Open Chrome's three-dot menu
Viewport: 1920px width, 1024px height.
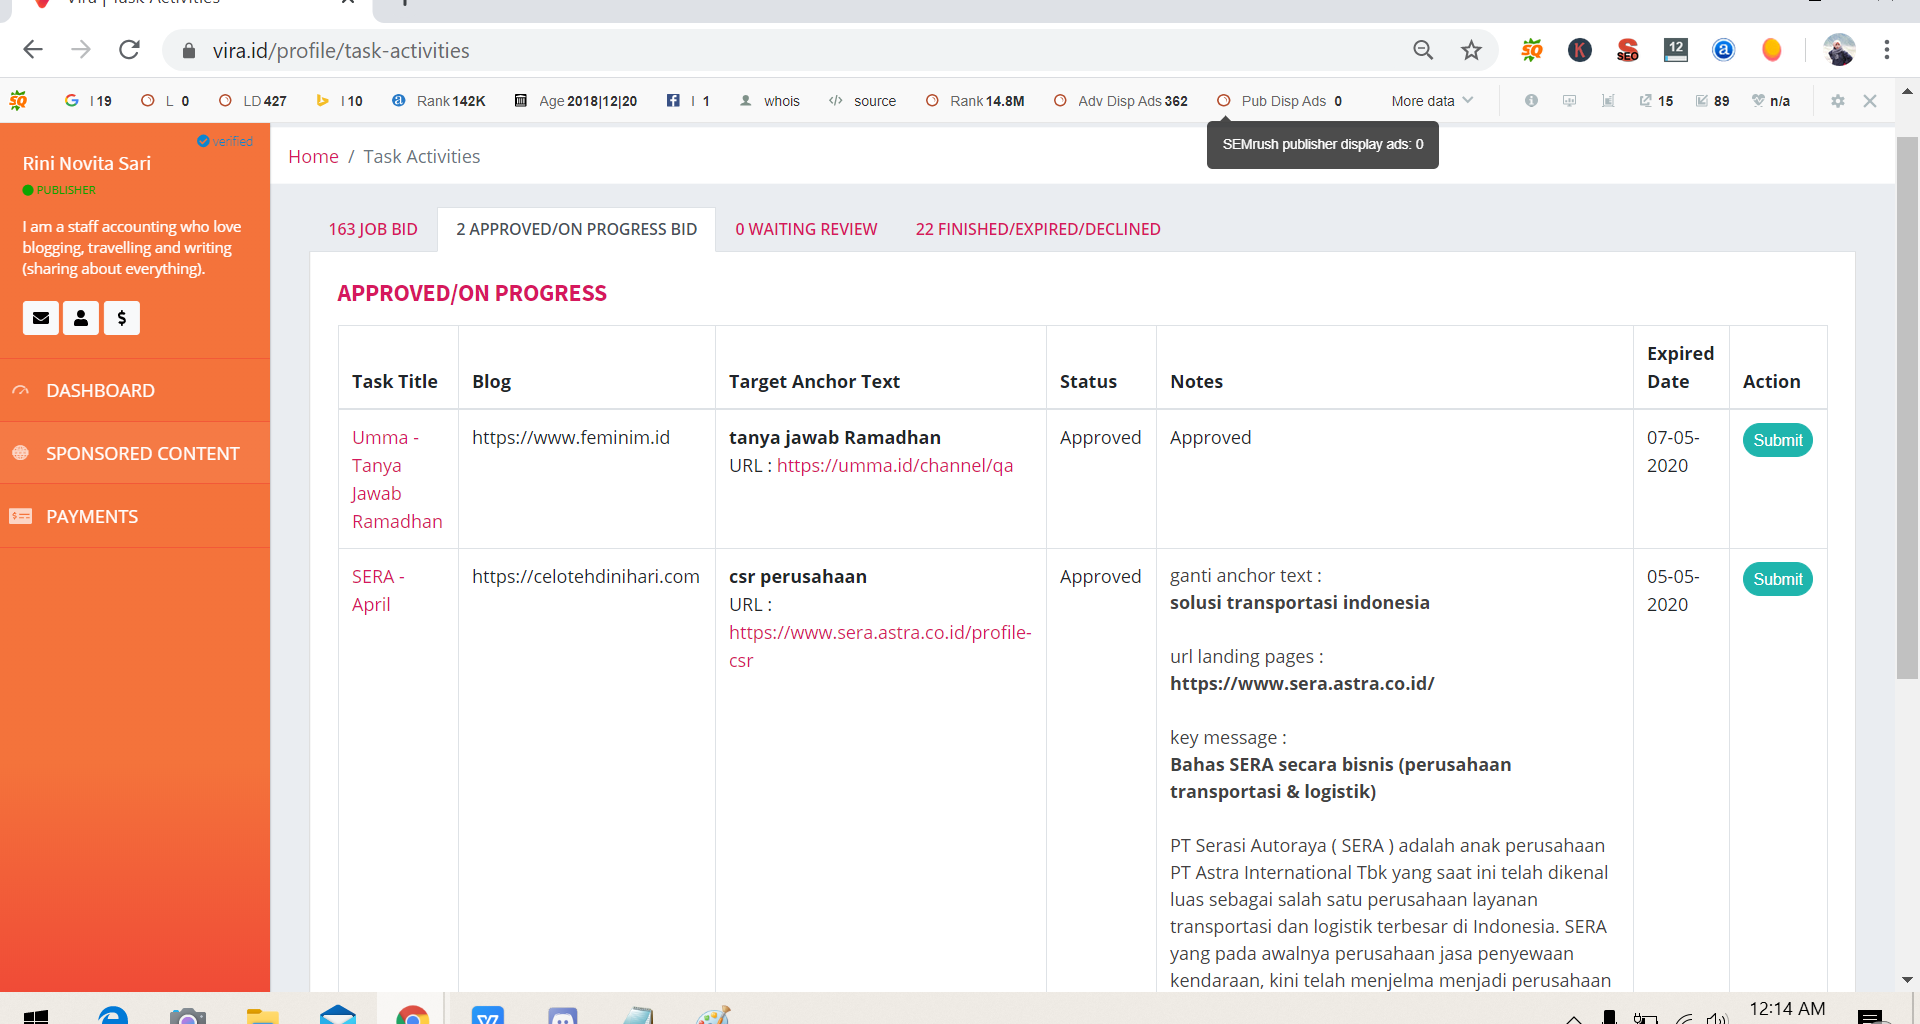(1887, 50)
